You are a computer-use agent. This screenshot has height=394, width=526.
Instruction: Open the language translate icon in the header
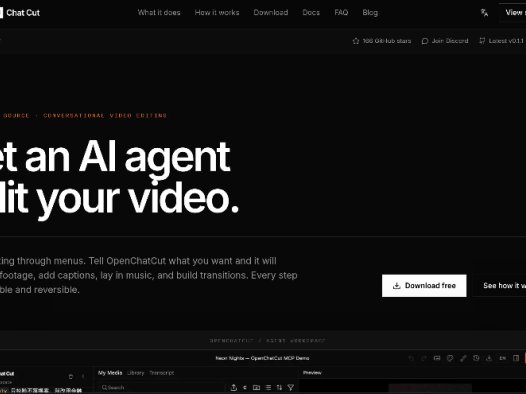[484, 13]
